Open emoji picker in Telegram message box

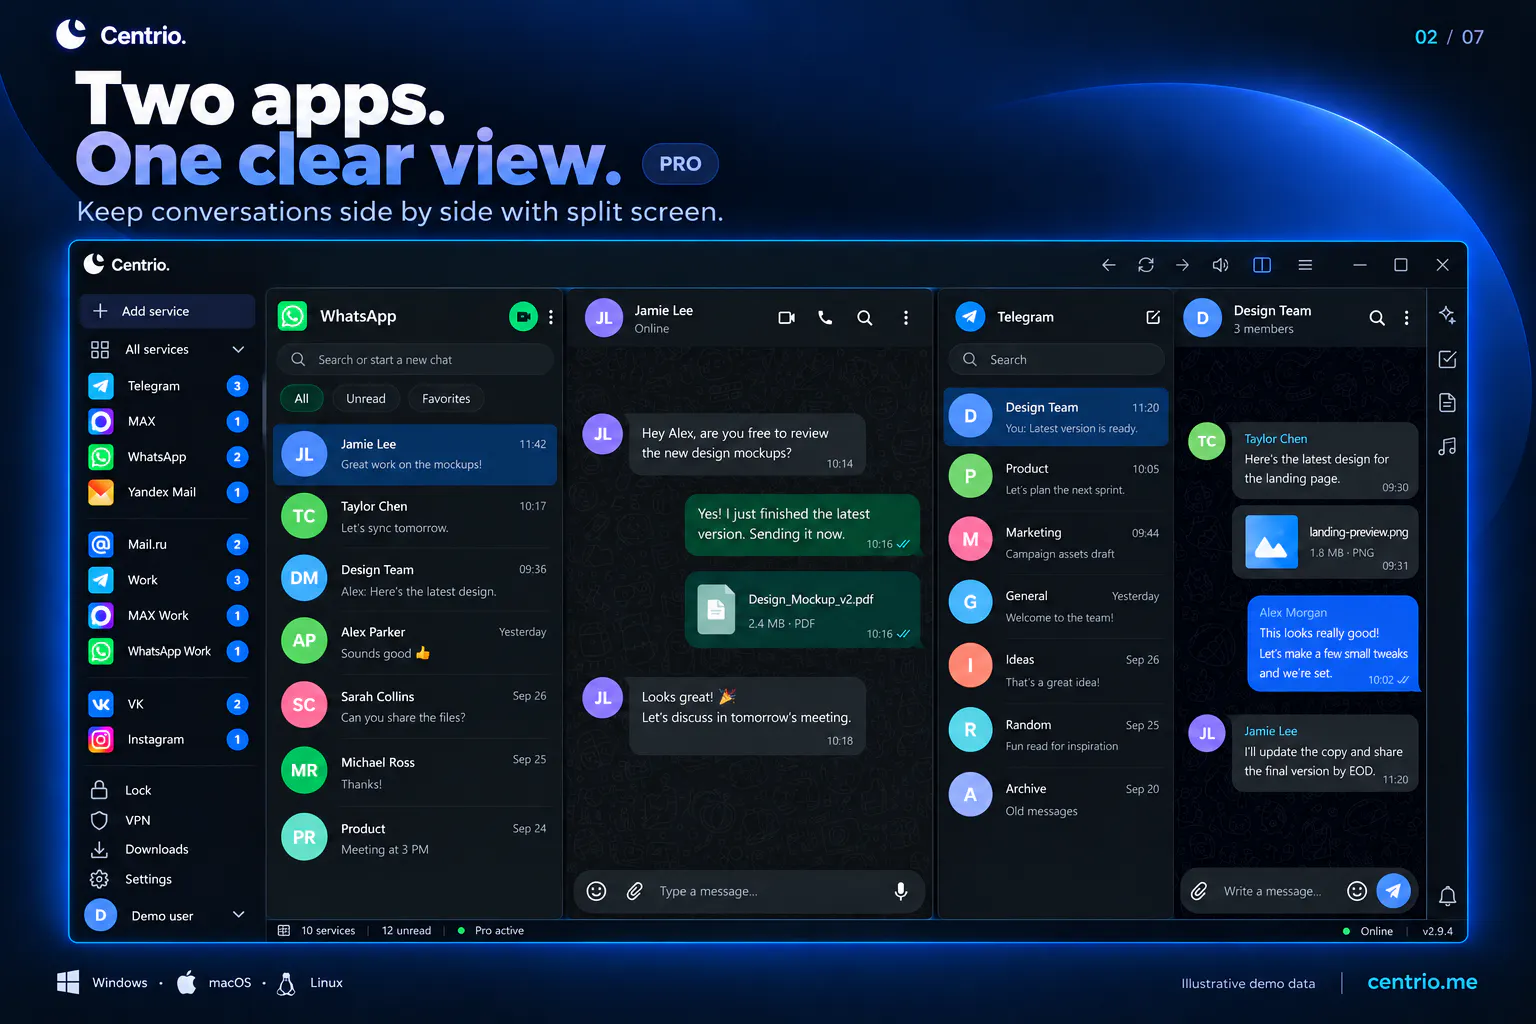[x=1357, y=891]
